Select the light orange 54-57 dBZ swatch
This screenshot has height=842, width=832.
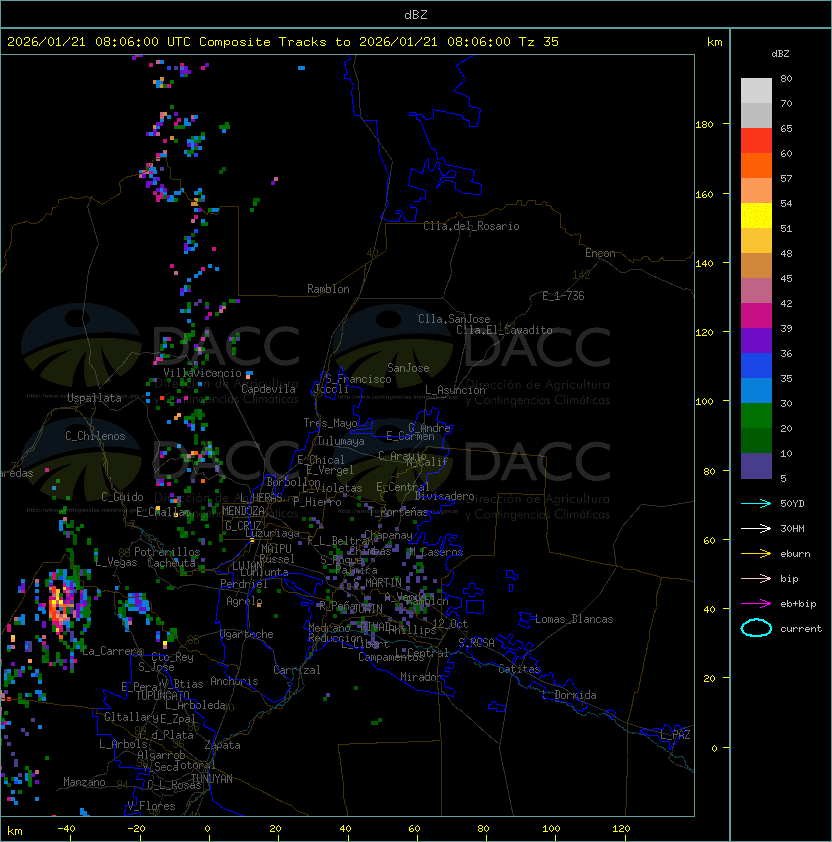pos(756,191)
